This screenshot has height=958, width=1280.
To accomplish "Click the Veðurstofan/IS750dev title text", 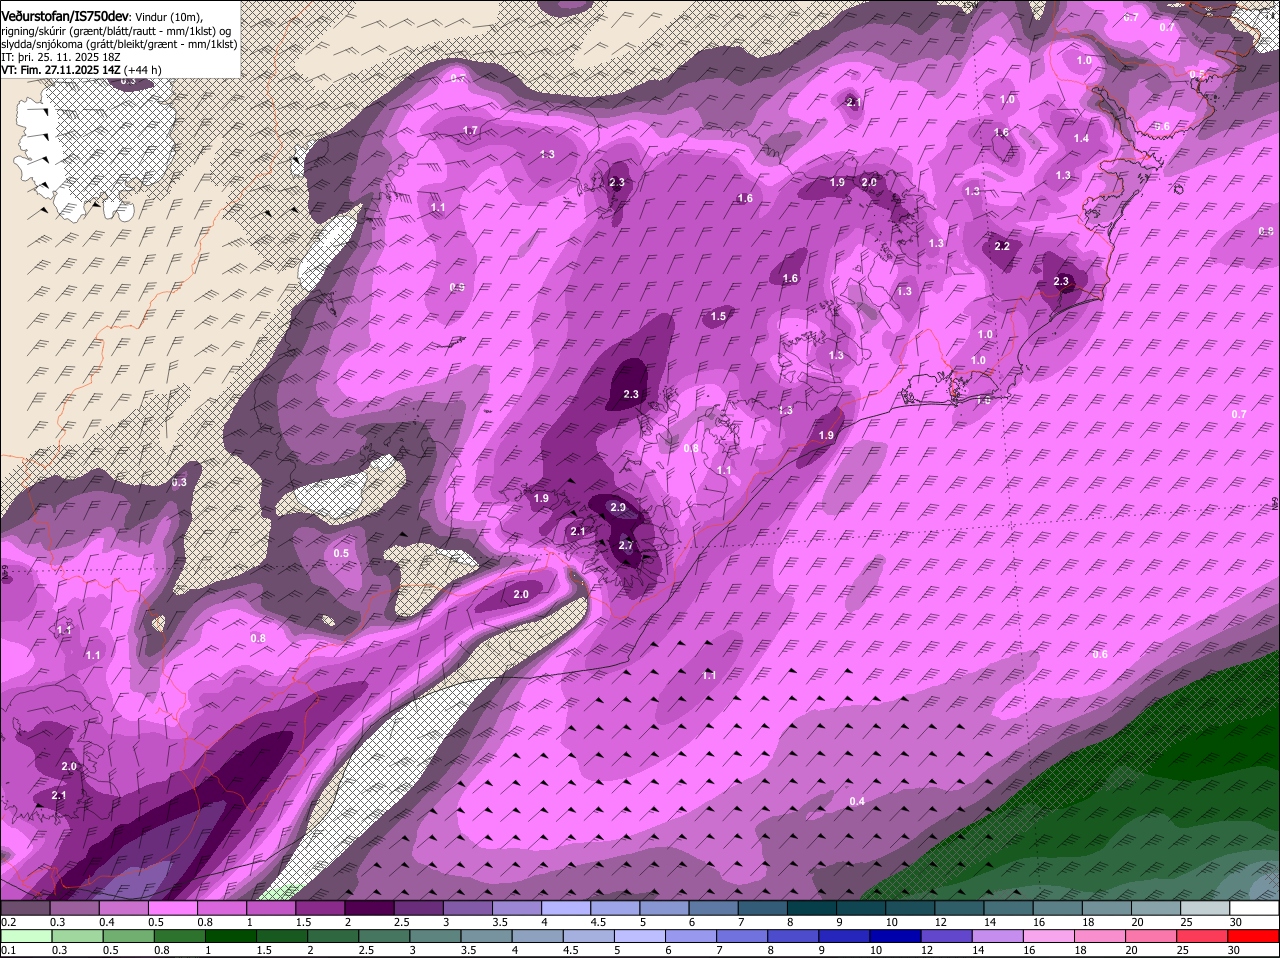I will point(65,16).
